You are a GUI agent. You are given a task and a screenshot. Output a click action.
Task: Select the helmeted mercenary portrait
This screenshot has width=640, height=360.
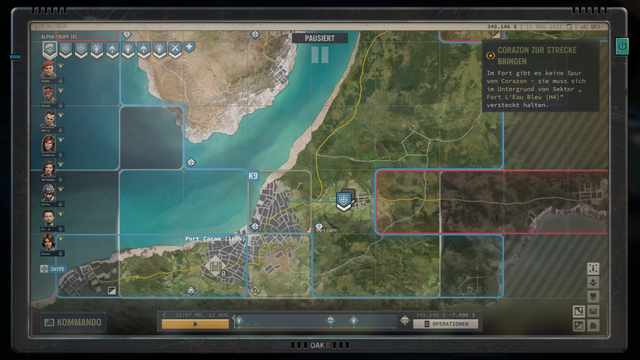(48, 192)
